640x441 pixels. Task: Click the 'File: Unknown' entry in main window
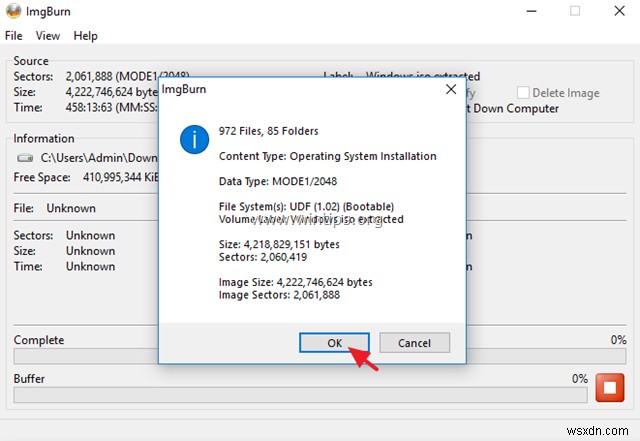click(55, 208)
